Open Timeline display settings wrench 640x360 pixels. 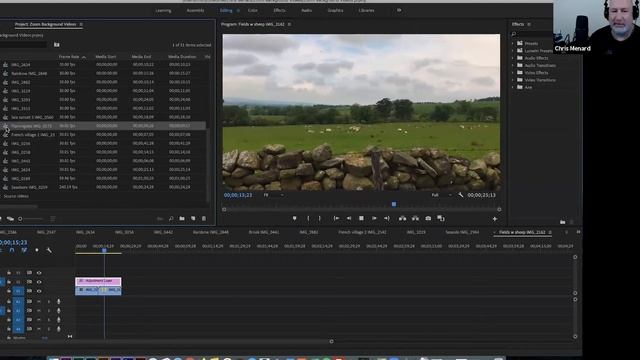pos(49,250)
